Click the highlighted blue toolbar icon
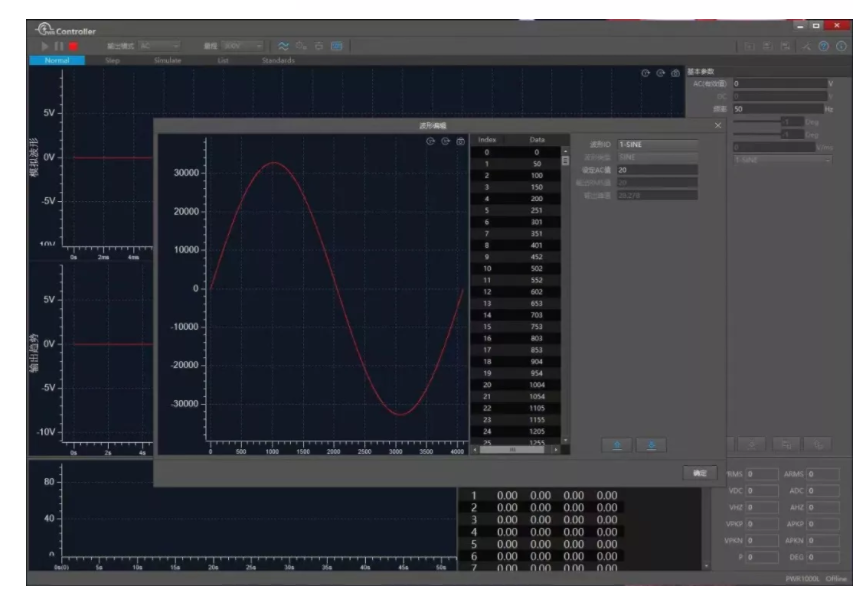The width and height of the screenshot is (861, 592). [x=336, y=46]
